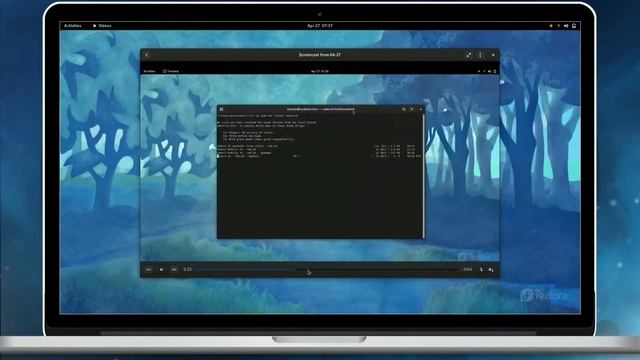Open the three-dot menu in Videos header
This screenshot has height=360, width=640.
(480, 55)
